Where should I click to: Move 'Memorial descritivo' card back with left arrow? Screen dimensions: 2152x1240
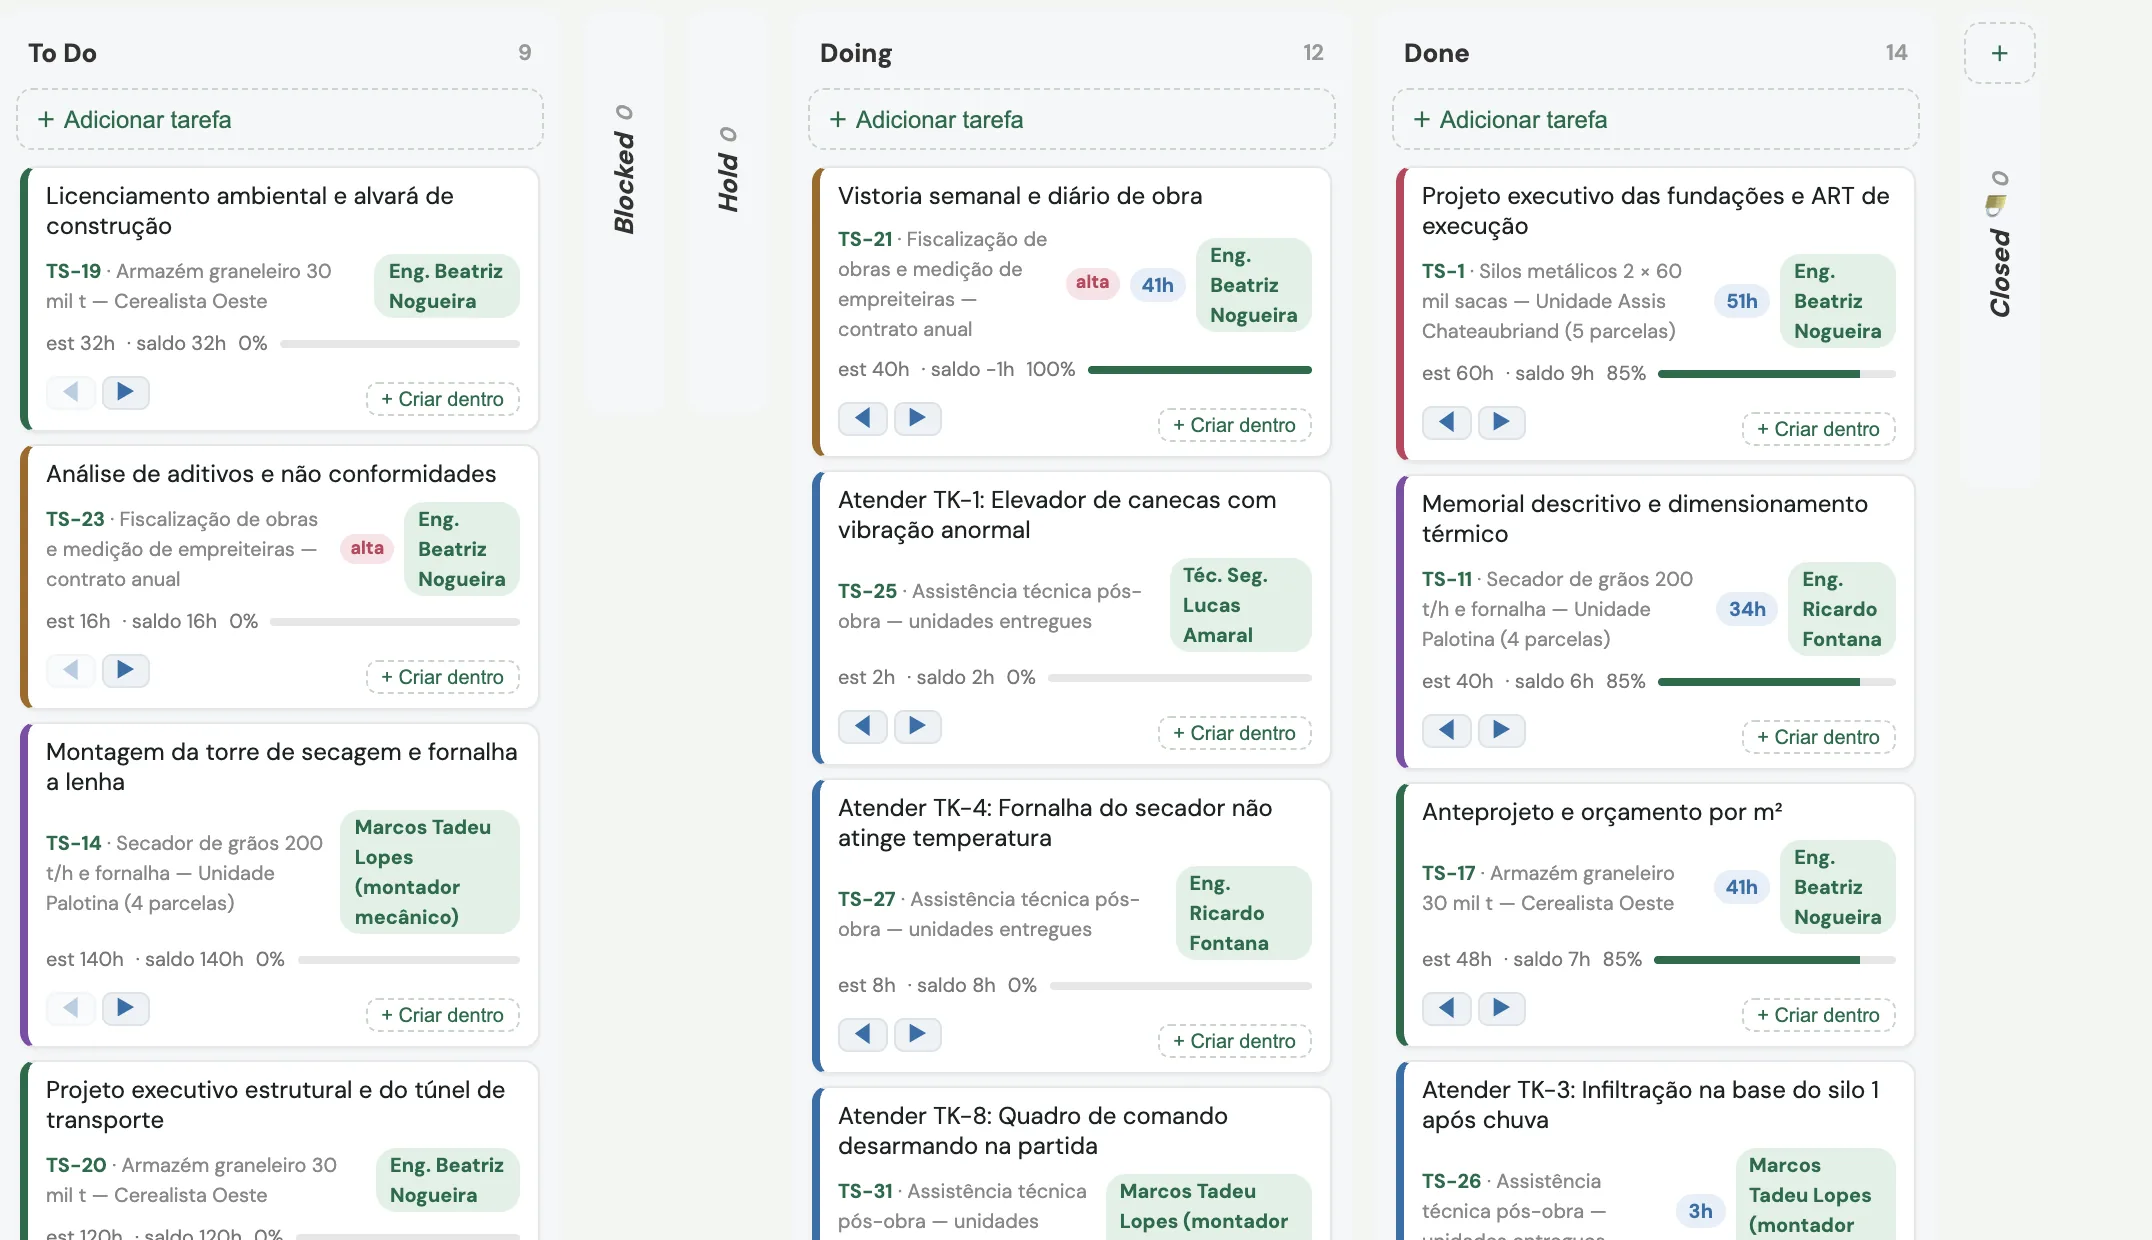(x=1447, y=730)
